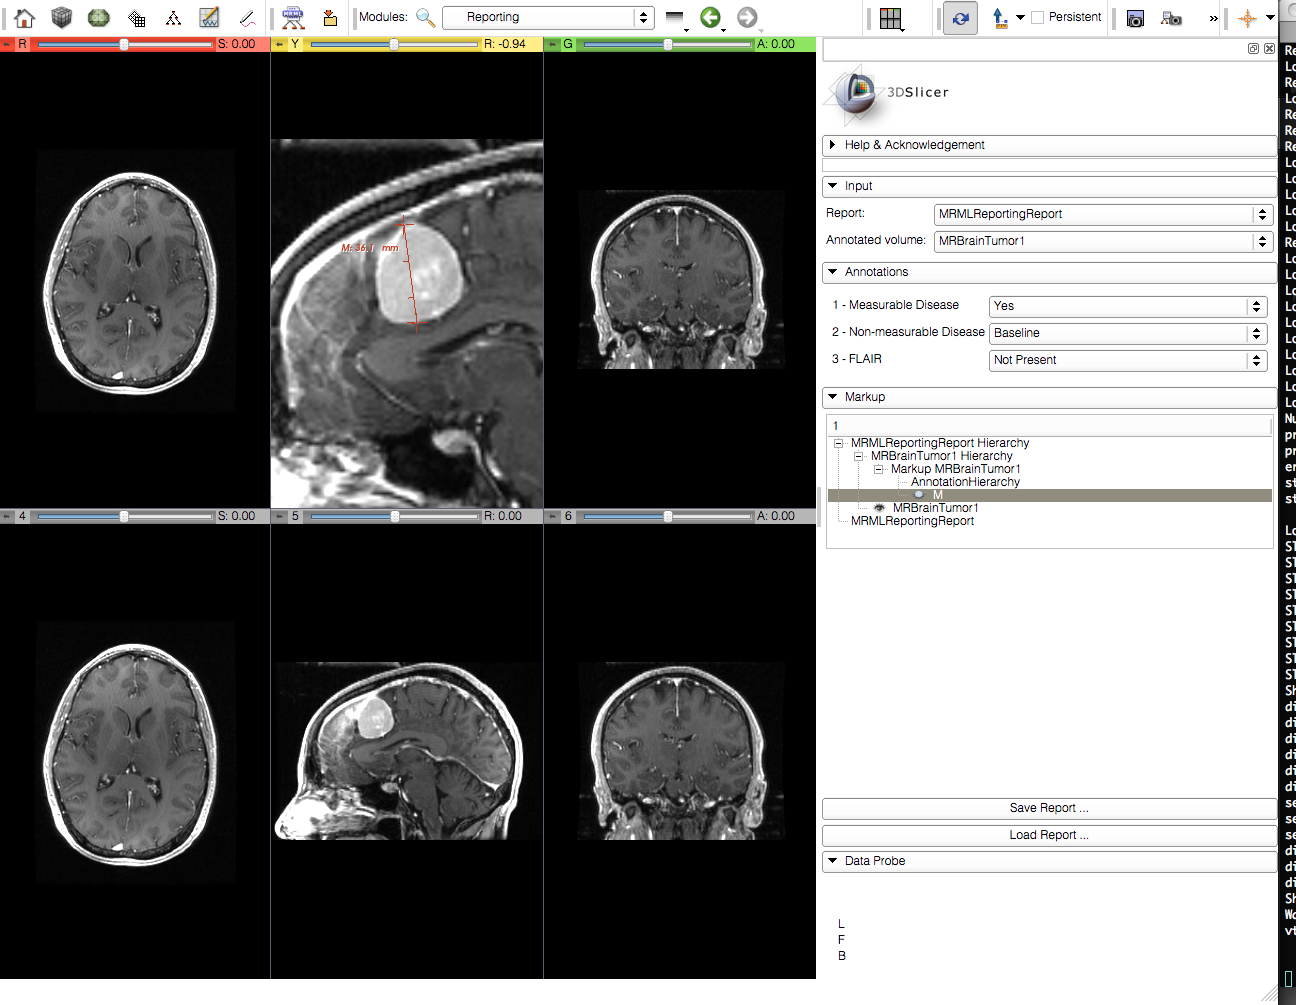
Task: Click the screenshot camera icon
Action: tap(1135, 18)
